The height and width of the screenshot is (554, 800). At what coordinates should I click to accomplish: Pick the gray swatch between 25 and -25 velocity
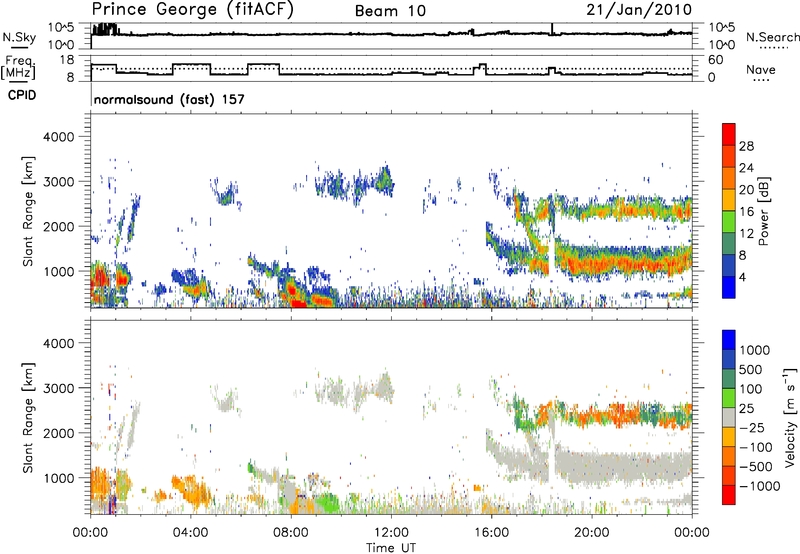pyautogui.click(x=729, y=418)
